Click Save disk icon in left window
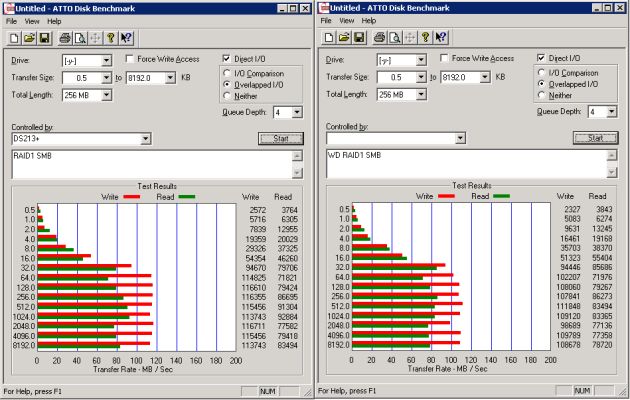 point(44,38)
